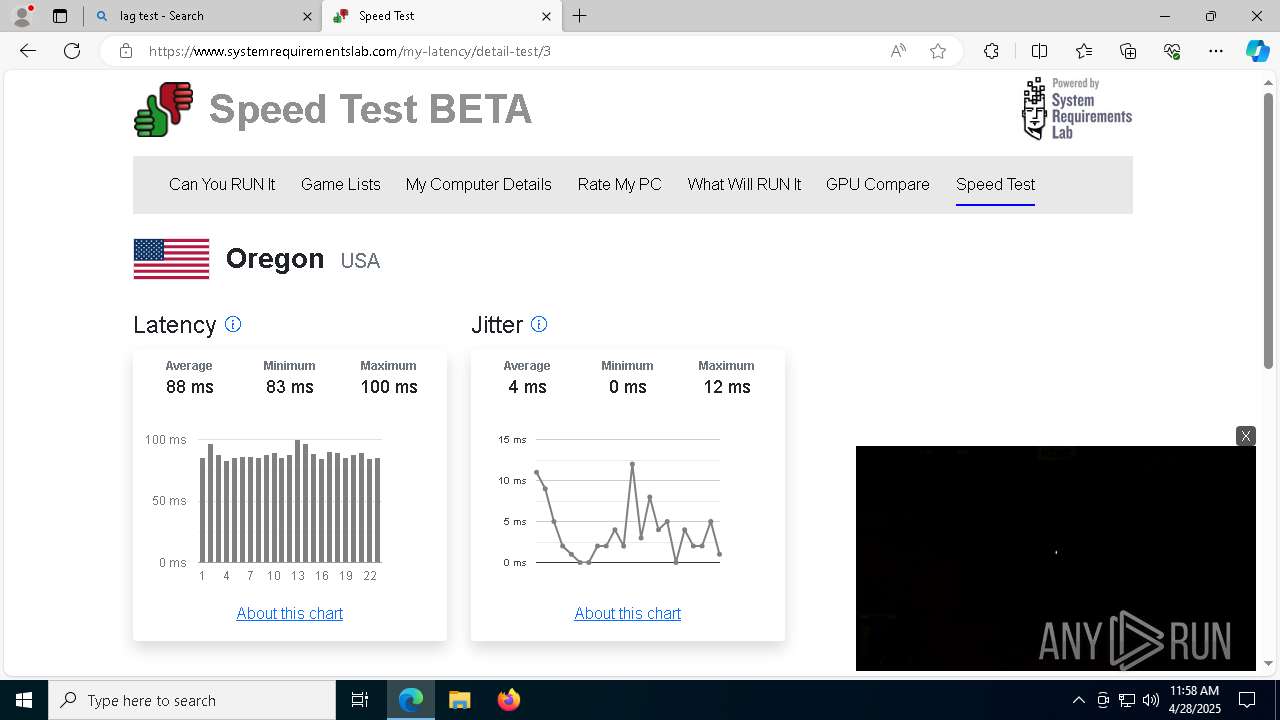This screenshot has height=720, width=1280.
Task: Click the Speed Test thumbs logo
Action: (x=164, y=109)
